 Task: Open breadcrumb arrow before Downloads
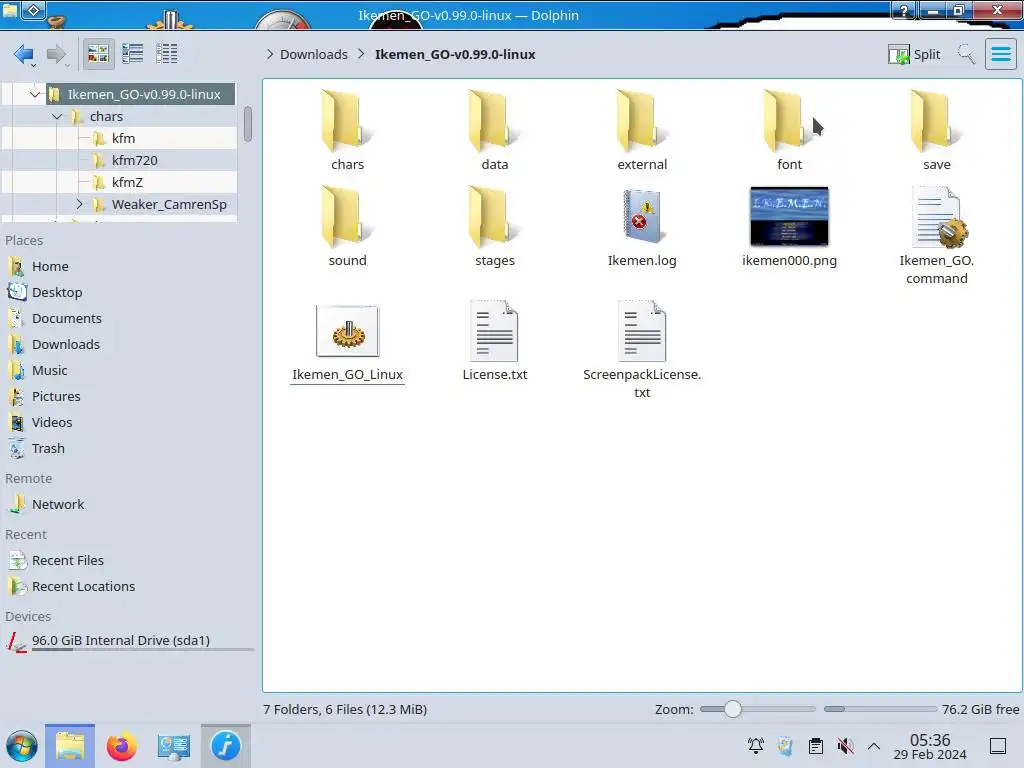click(270, 54)
